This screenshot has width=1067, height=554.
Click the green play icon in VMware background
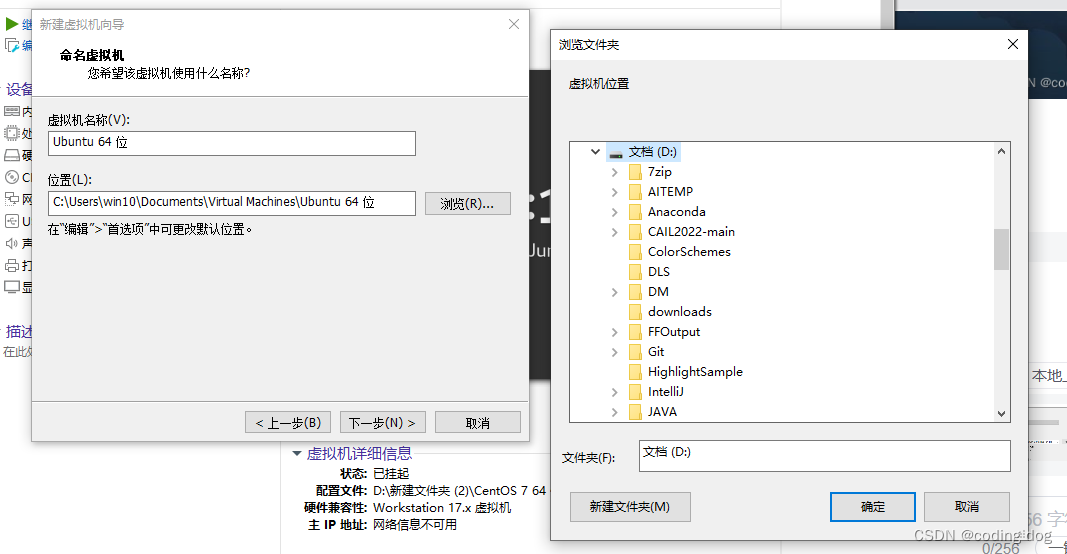coord(12,24)
